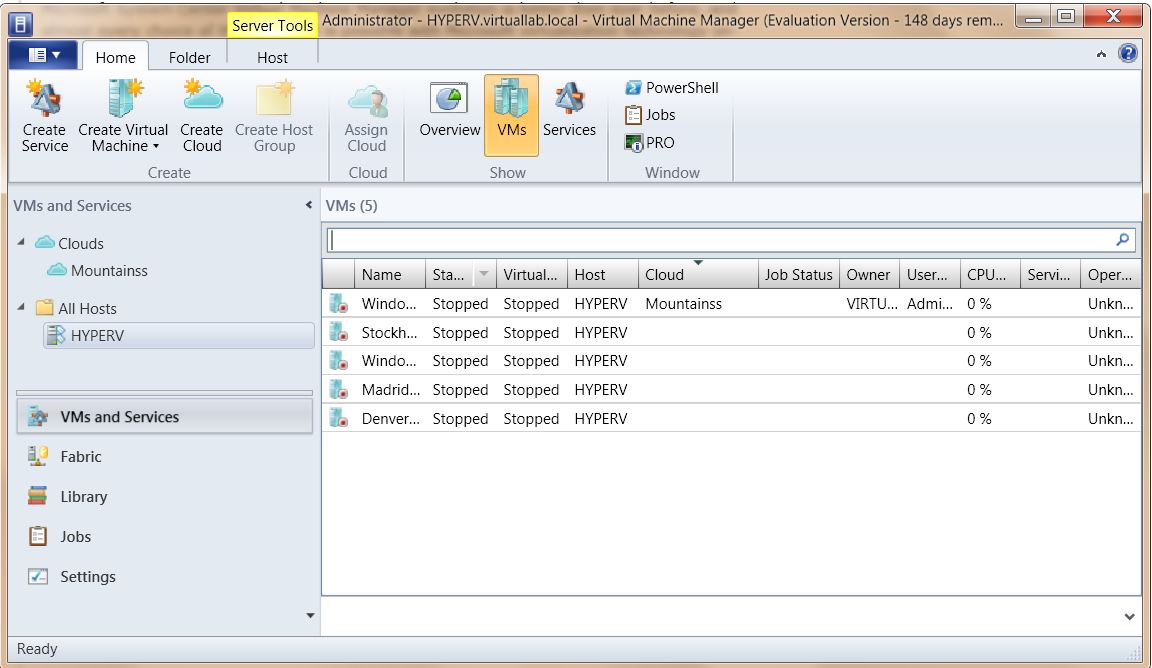The image size is (1152, 668).
Task: Click the search magnifier icon
Action: tap(1123, 240)
